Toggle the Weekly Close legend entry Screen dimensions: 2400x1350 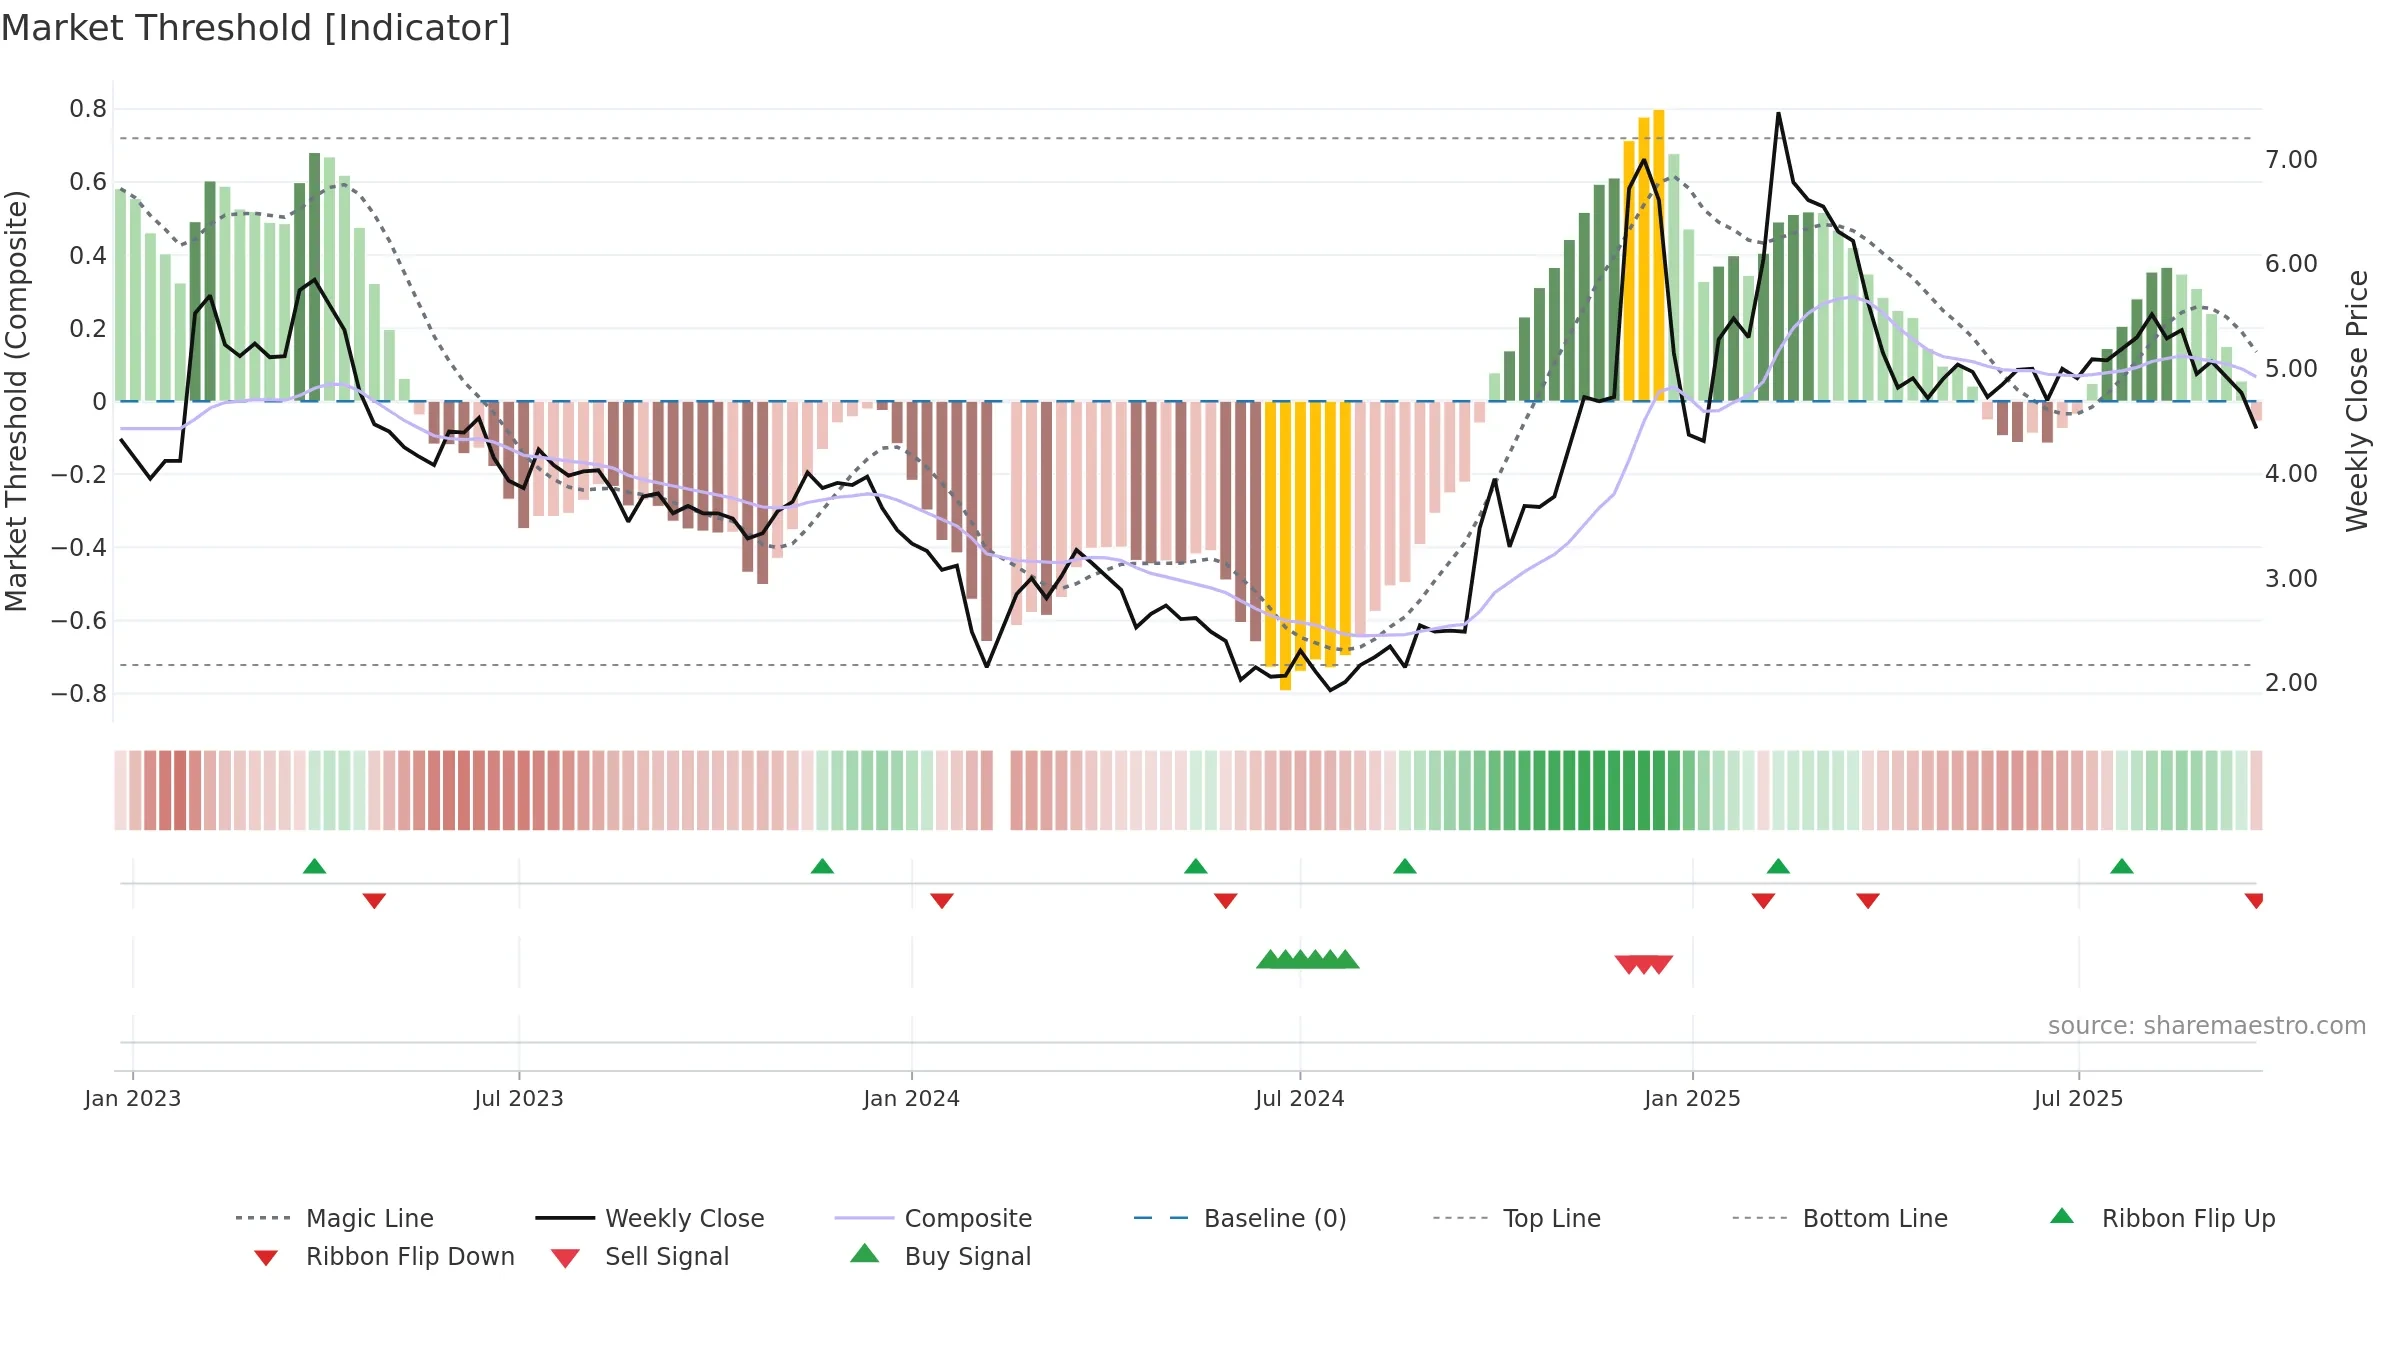coord(650,1218)
